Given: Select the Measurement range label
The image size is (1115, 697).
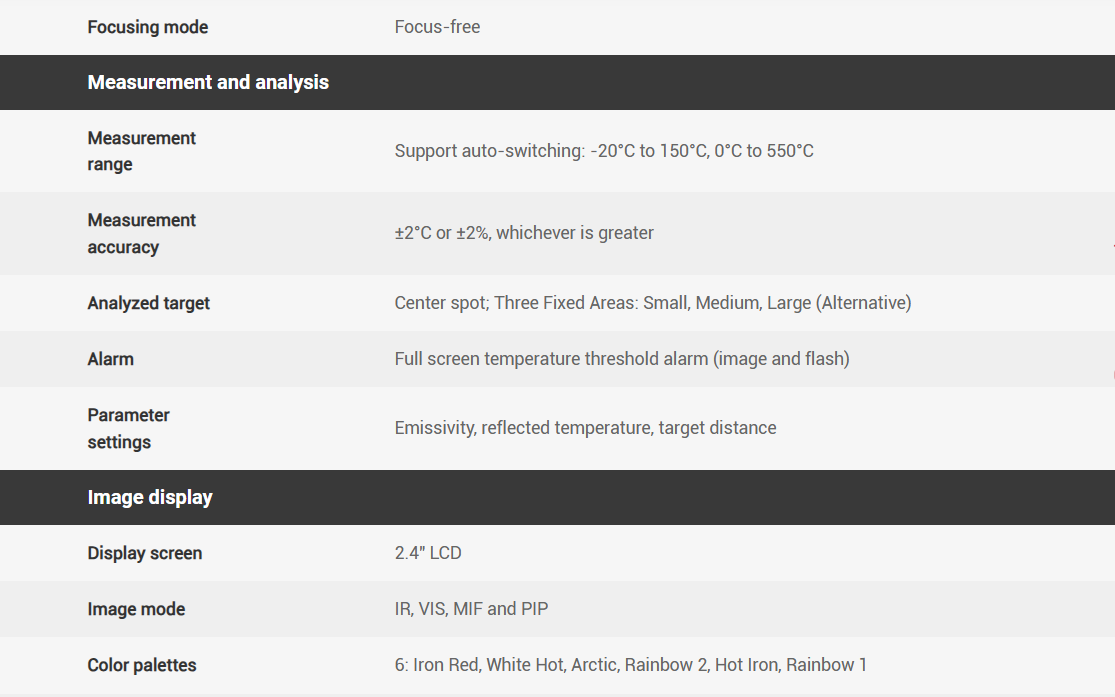Looking at the screenshot, I should click(141, 151).
